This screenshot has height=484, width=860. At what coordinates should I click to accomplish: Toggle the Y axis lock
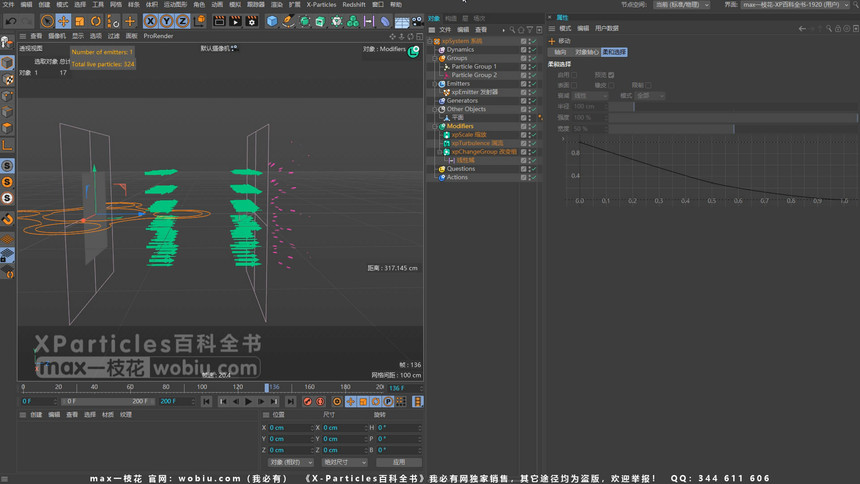(x=166, y=21)
